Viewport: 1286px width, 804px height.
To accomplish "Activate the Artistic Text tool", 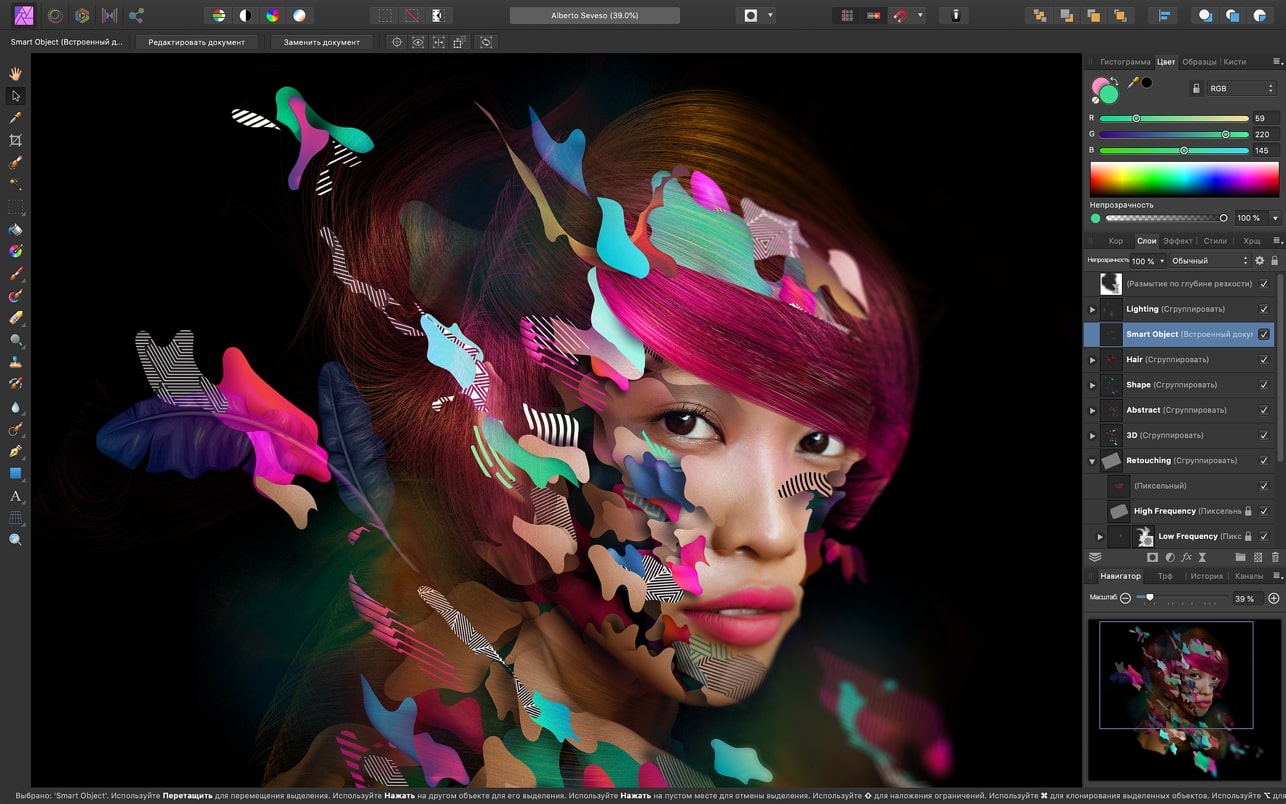I will (x=15, y=496).
